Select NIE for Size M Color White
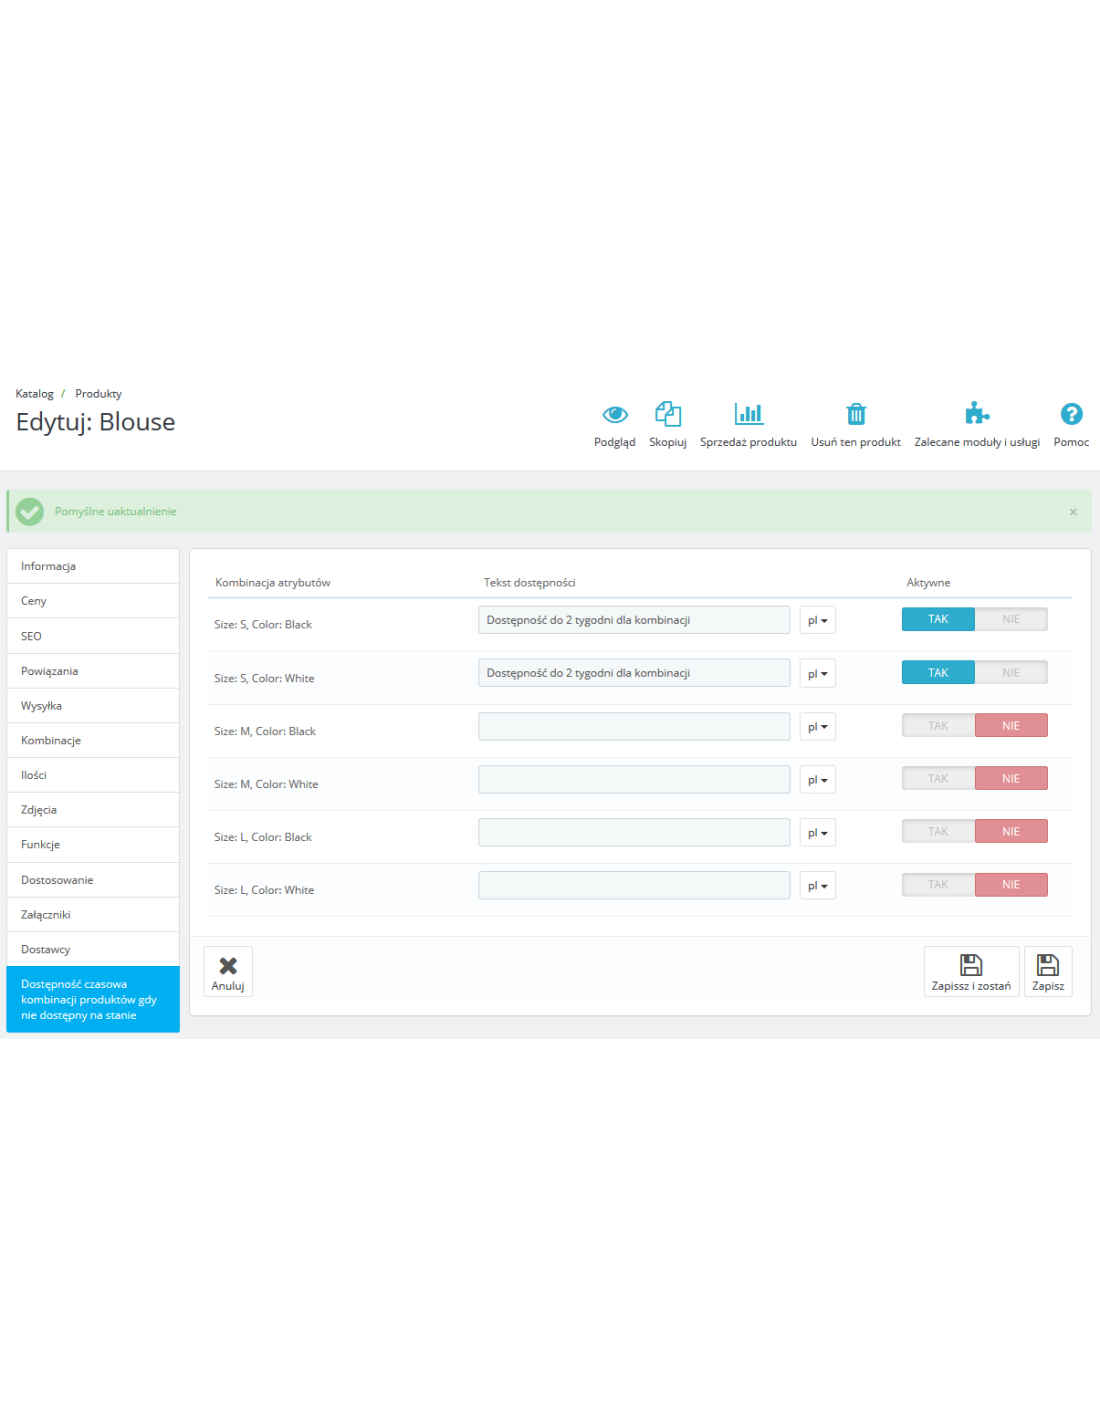This screenshot has width=1100, height=1422. point(1011,779)
